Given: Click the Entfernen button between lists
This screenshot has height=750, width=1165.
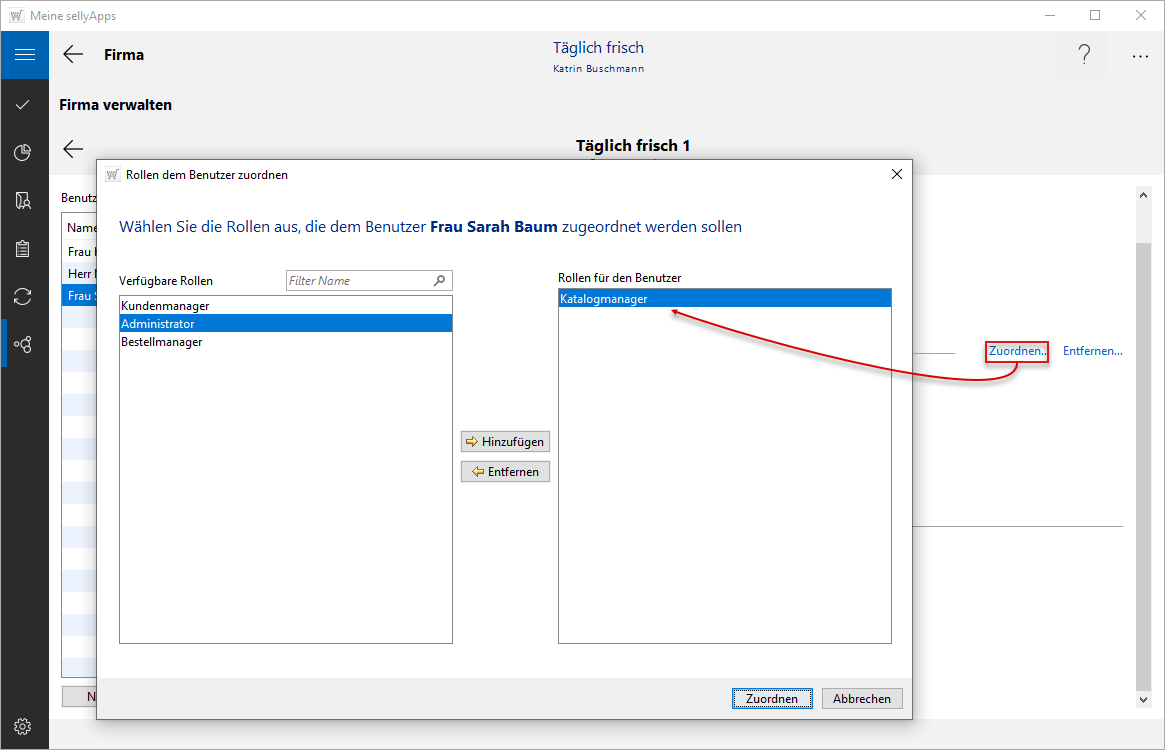Looking at the screenshot, I should (505, 472).
